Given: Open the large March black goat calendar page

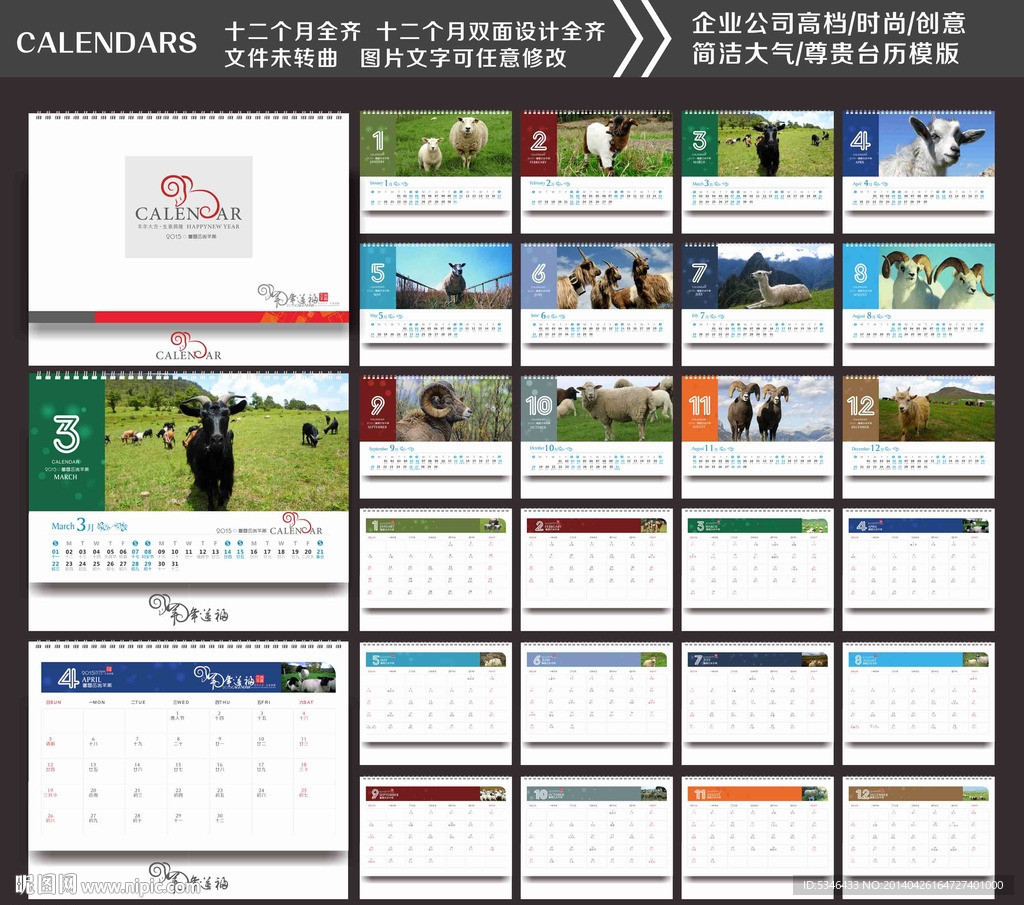Looking at the screenshot, I should (x=189, y=501).
